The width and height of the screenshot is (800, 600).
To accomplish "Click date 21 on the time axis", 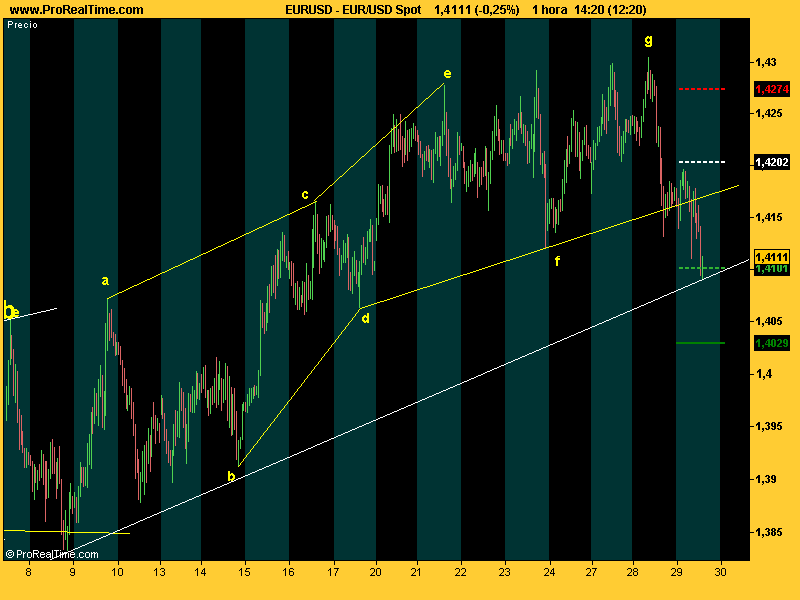I will point(416,572).
